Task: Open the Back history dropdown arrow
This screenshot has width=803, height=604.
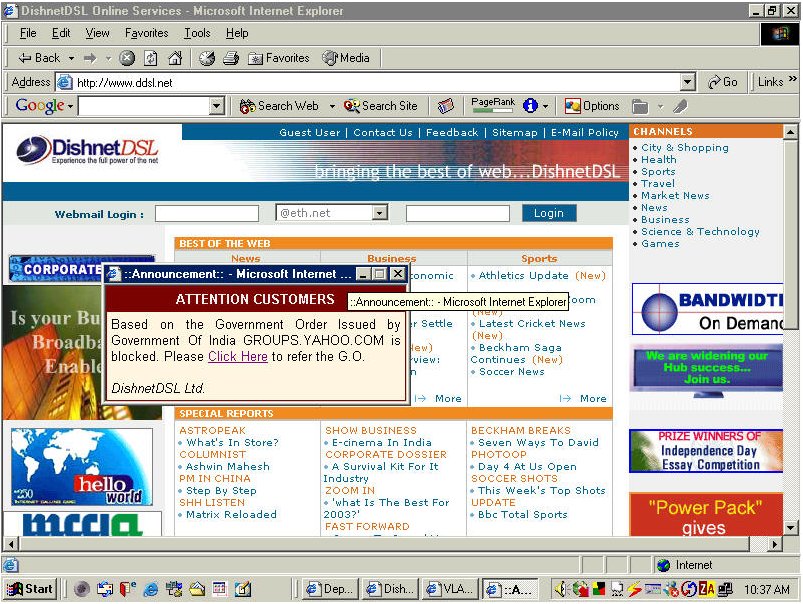Action: click(x=71, y=58)
